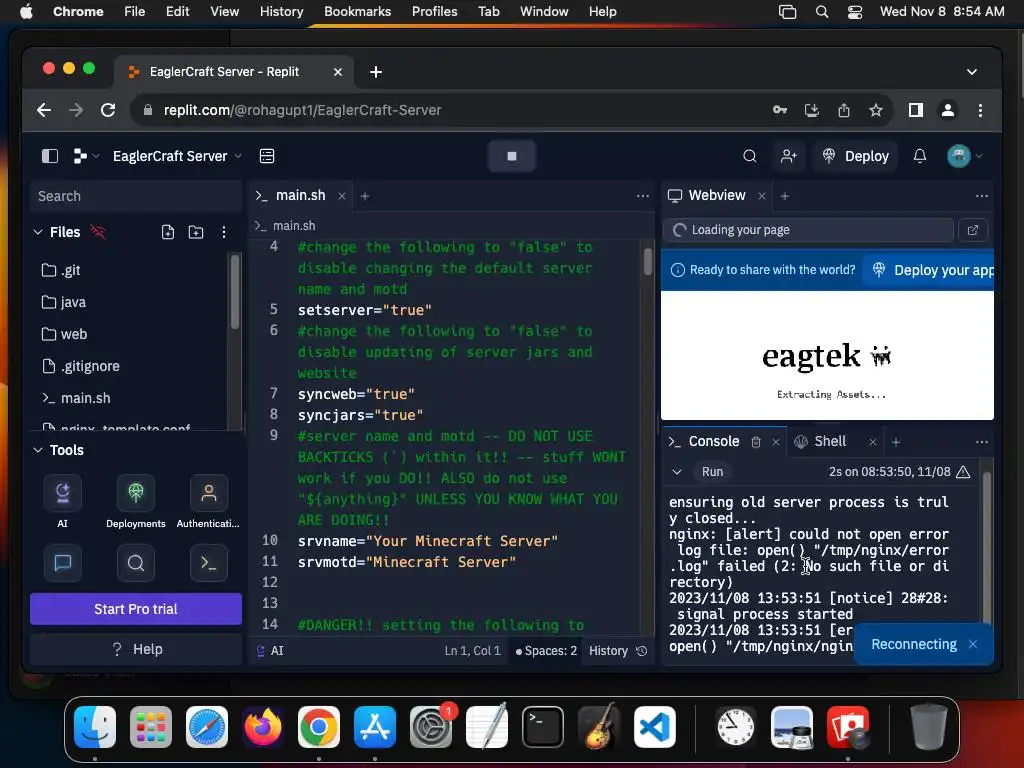Expand the EaglerCraft Server project name dropdown
This screenshot has width=1024, height=768.
tap(177, 156)
